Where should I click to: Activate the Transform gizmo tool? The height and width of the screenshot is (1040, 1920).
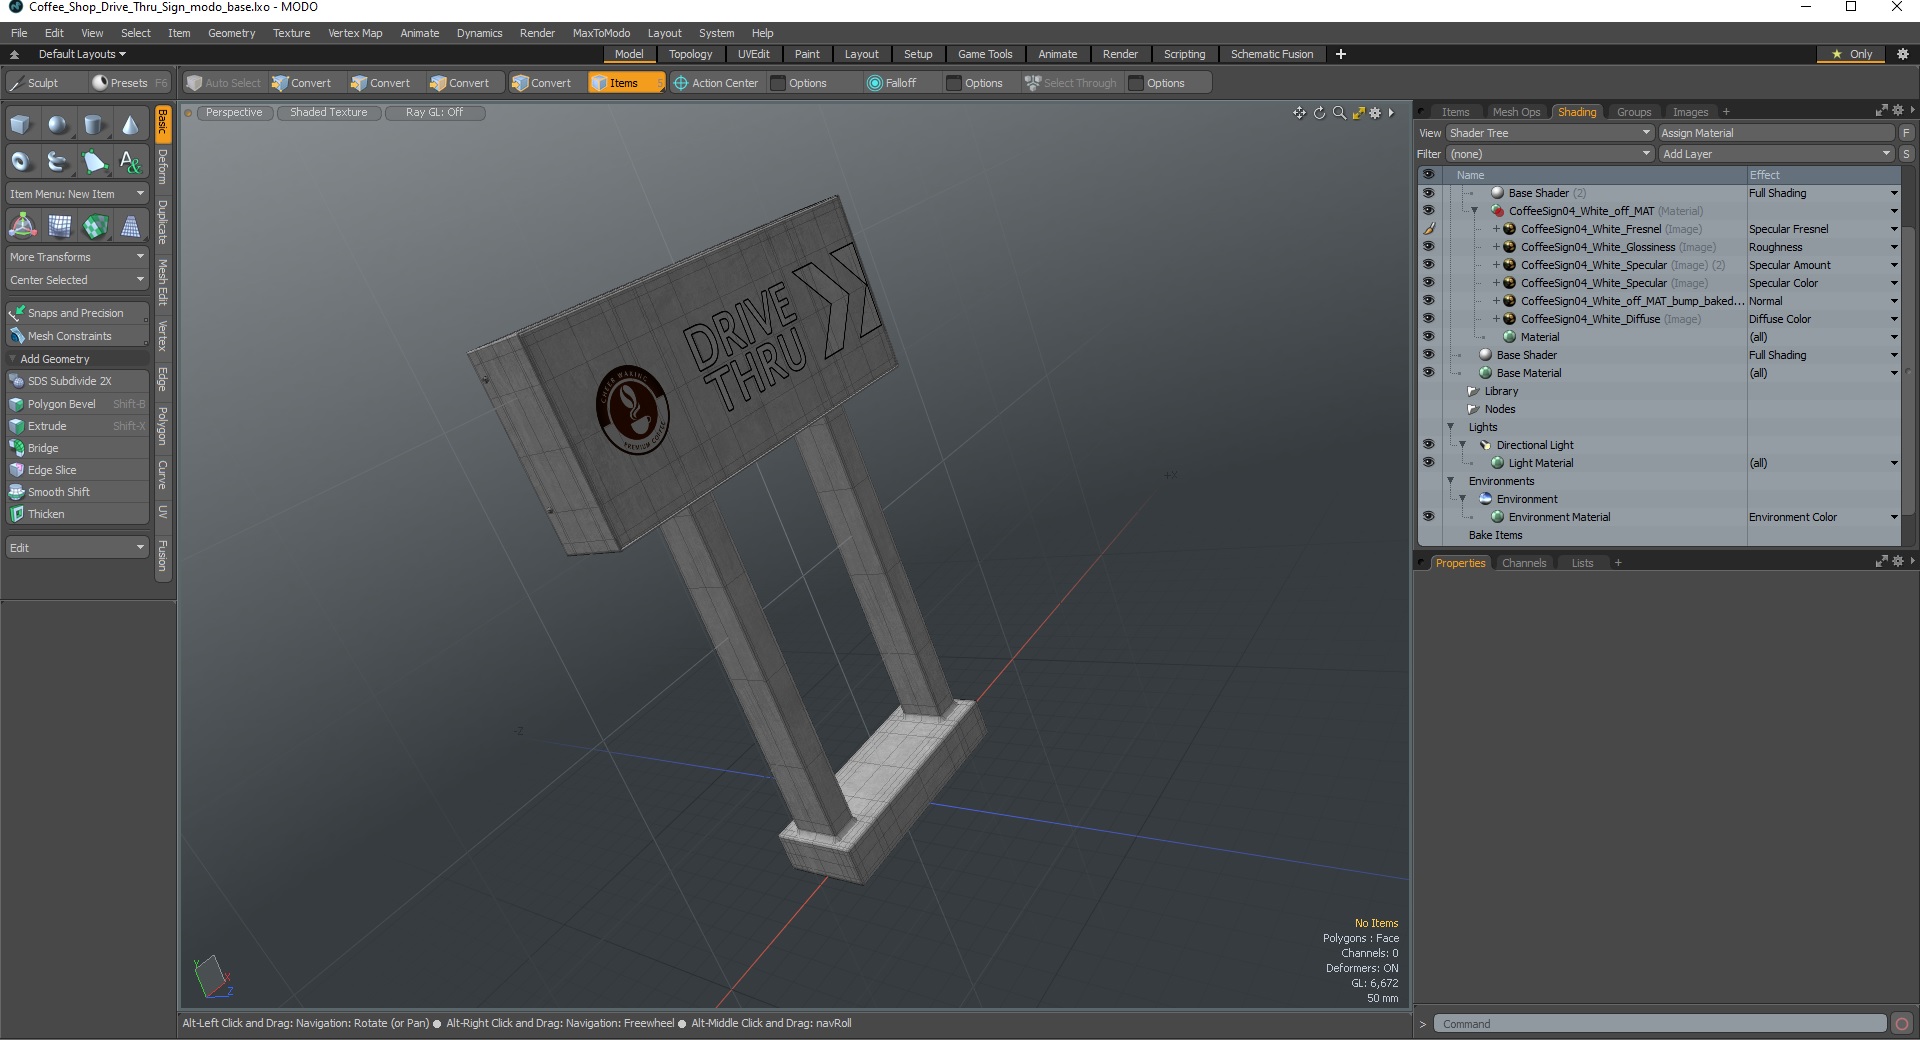pyautogui.click(x=21, y=226)
